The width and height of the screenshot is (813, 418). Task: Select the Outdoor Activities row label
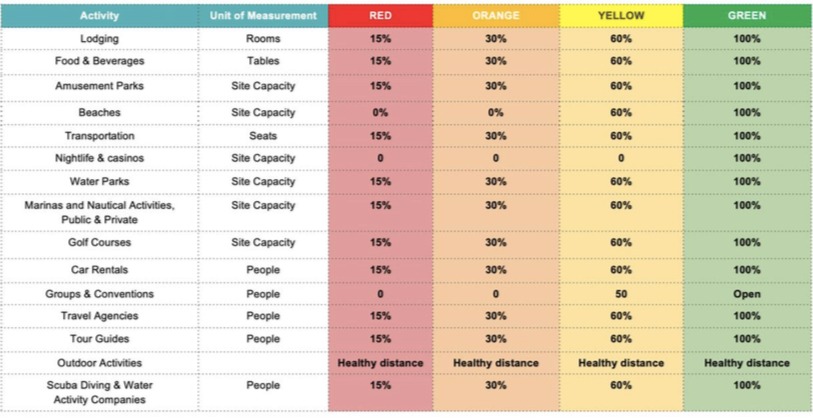click(x=100, y=363)
